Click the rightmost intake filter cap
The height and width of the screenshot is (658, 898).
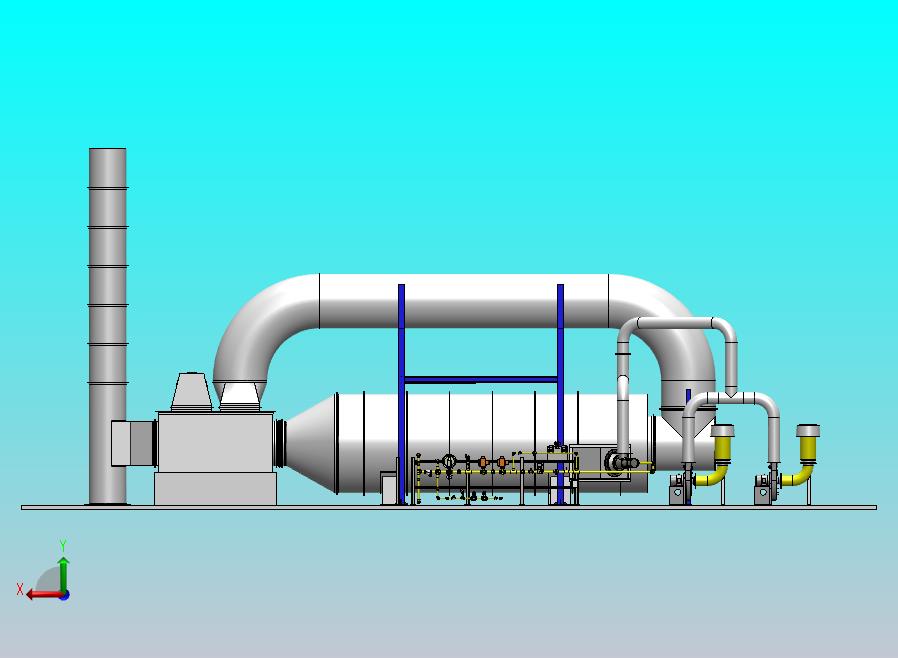tap(808, 431)
